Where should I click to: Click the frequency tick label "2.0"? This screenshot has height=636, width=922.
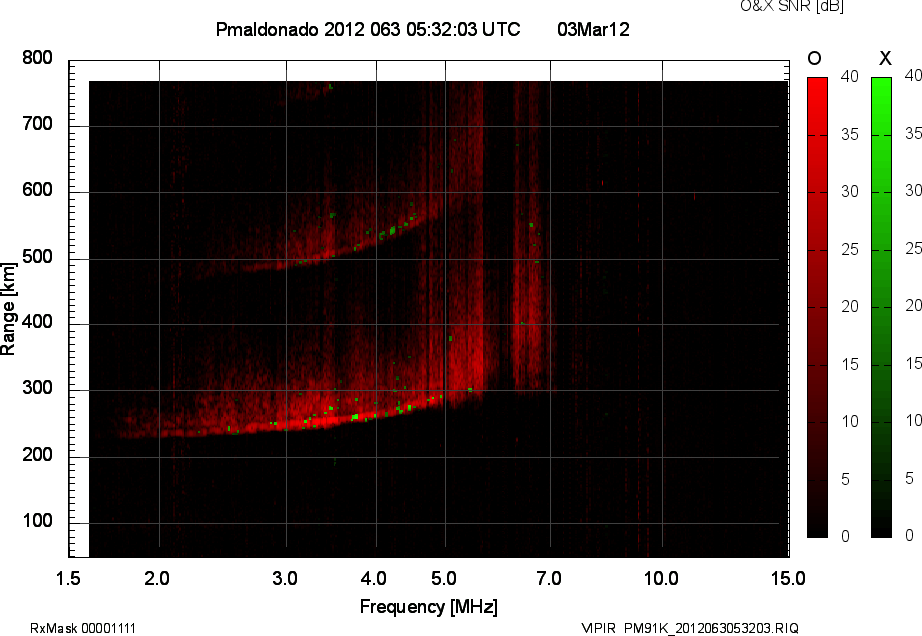click(x=157, y=578)
